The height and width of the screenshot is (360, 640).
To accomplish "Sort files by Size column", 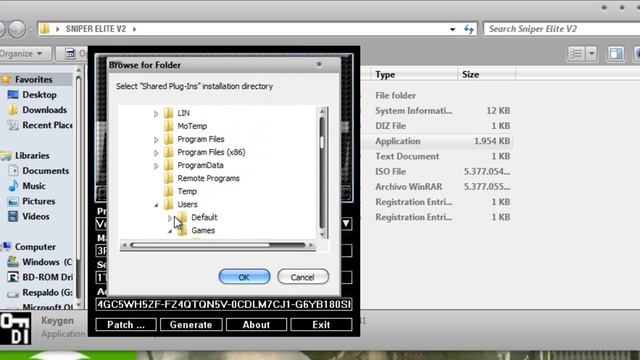I will pyautogui.click(x=486, y=75).
